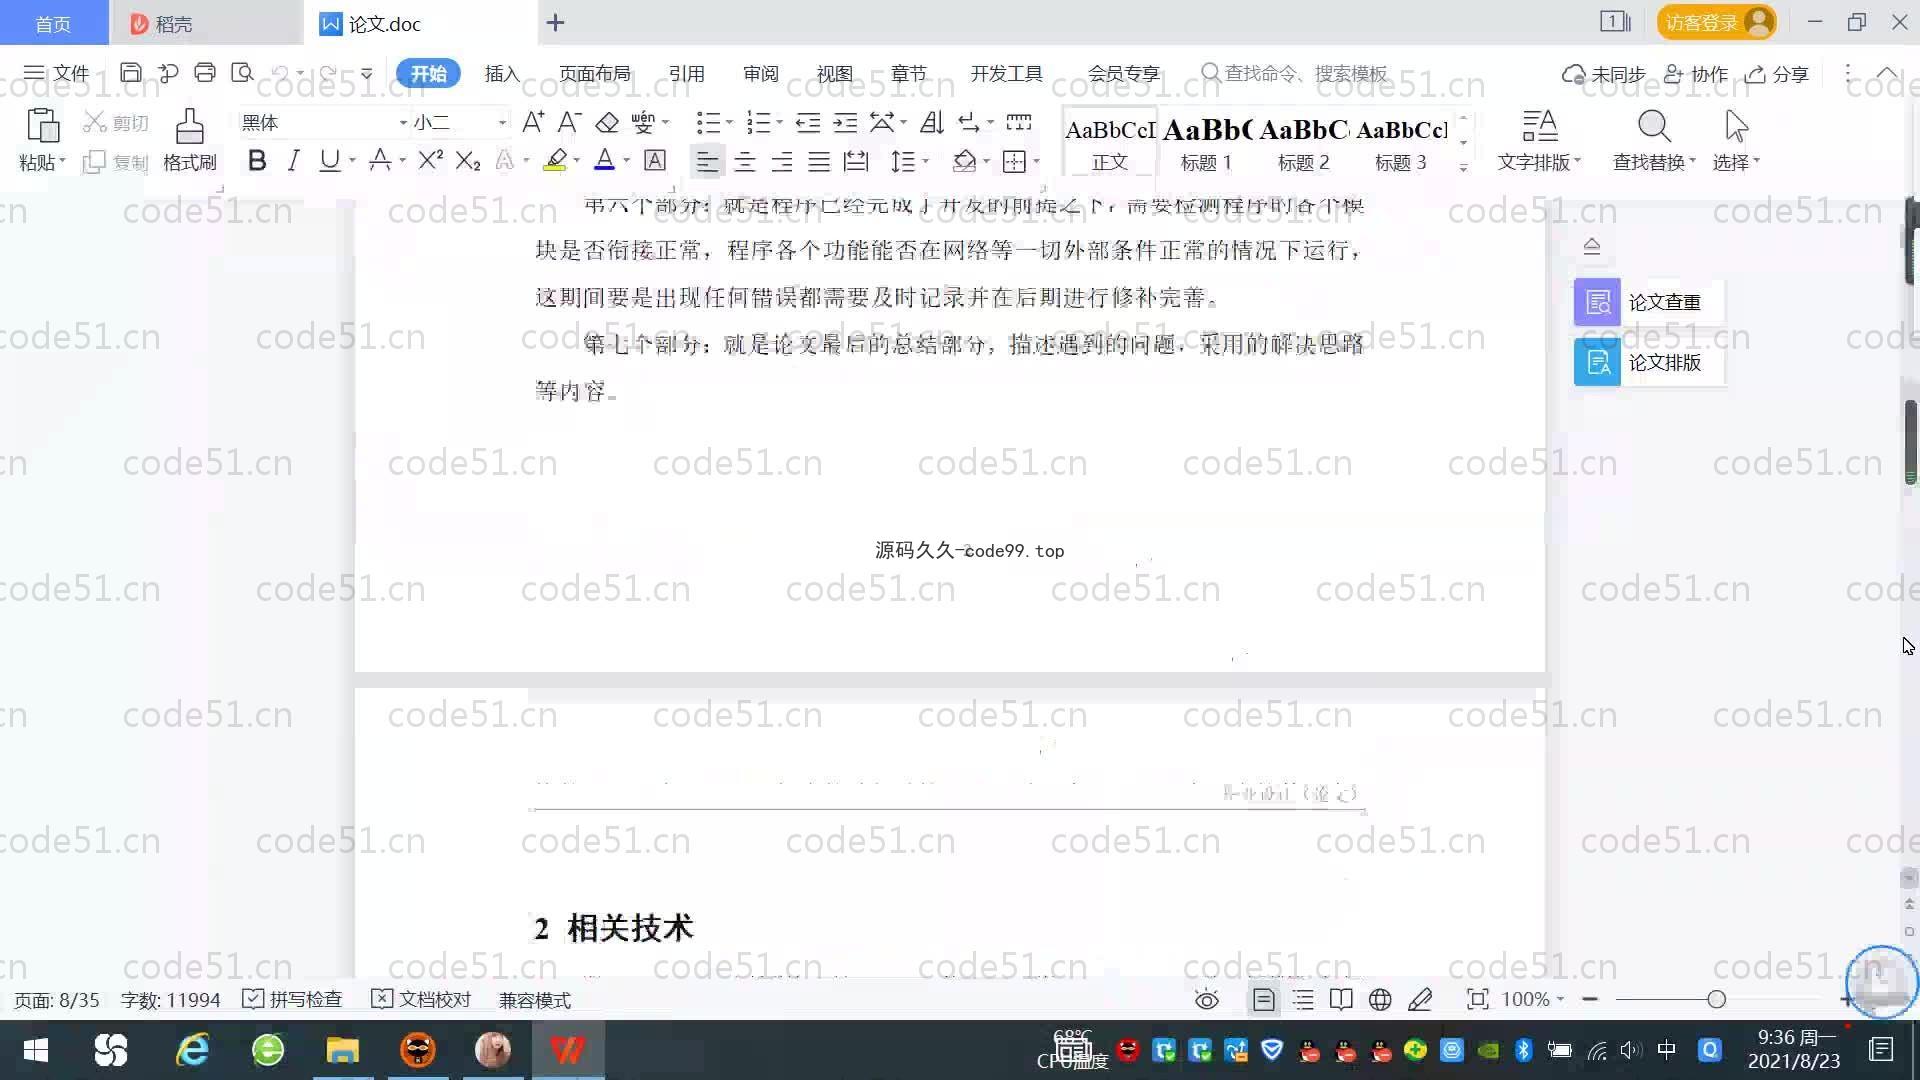Apply subscript formatting
The image size is (1920, 1080).
pos(468,160)
